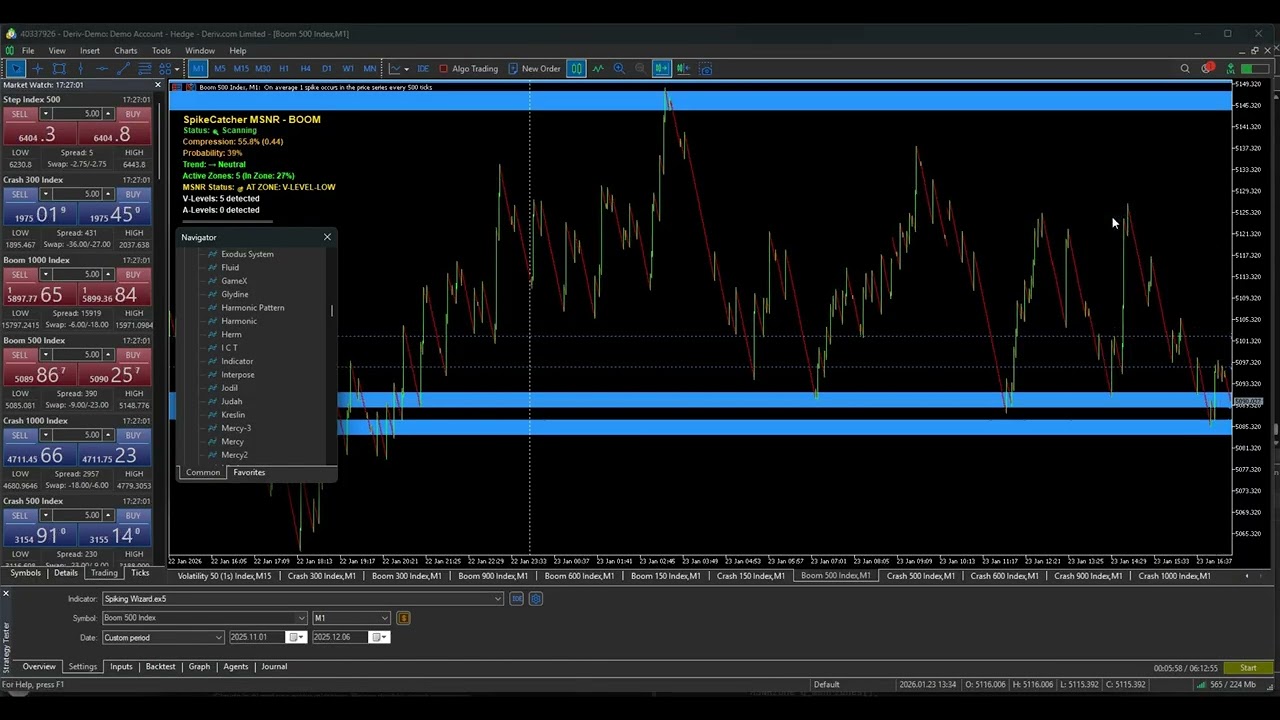Viewport: 1280px width, 720px height.
Task: Select the cursor arrow tool
Action: click(16, 69)
